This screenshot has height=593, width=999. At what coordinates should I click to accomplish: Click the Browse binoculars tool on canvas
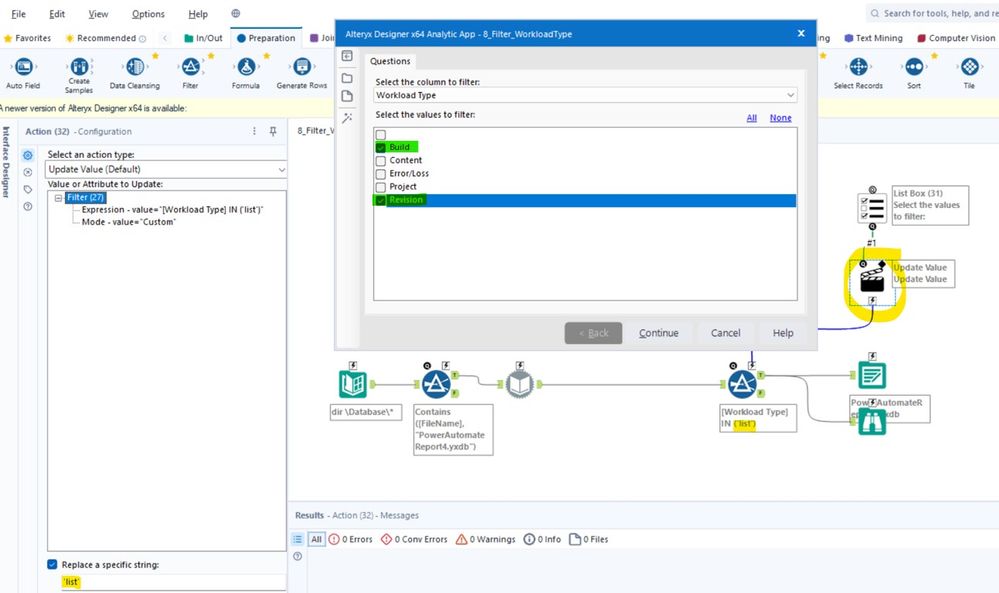click(872, 421)
